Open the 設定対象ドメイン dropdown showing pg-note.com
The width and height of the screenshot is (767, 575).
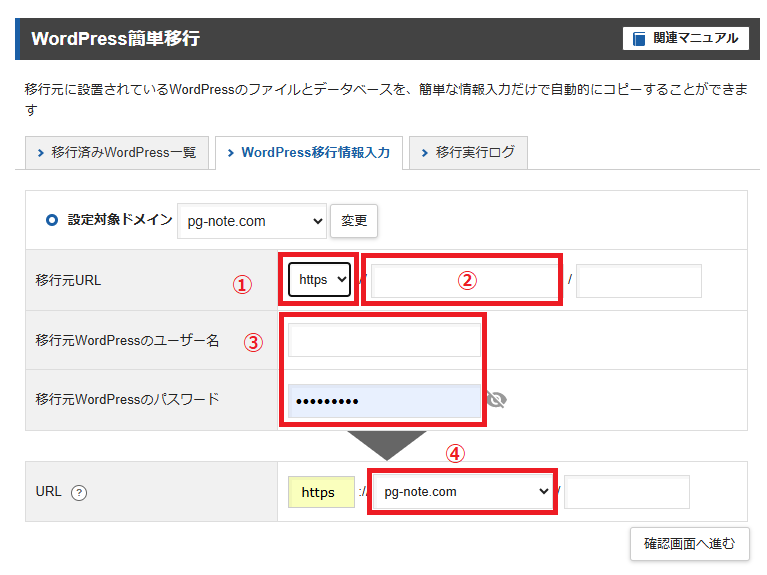pos(251,221)
